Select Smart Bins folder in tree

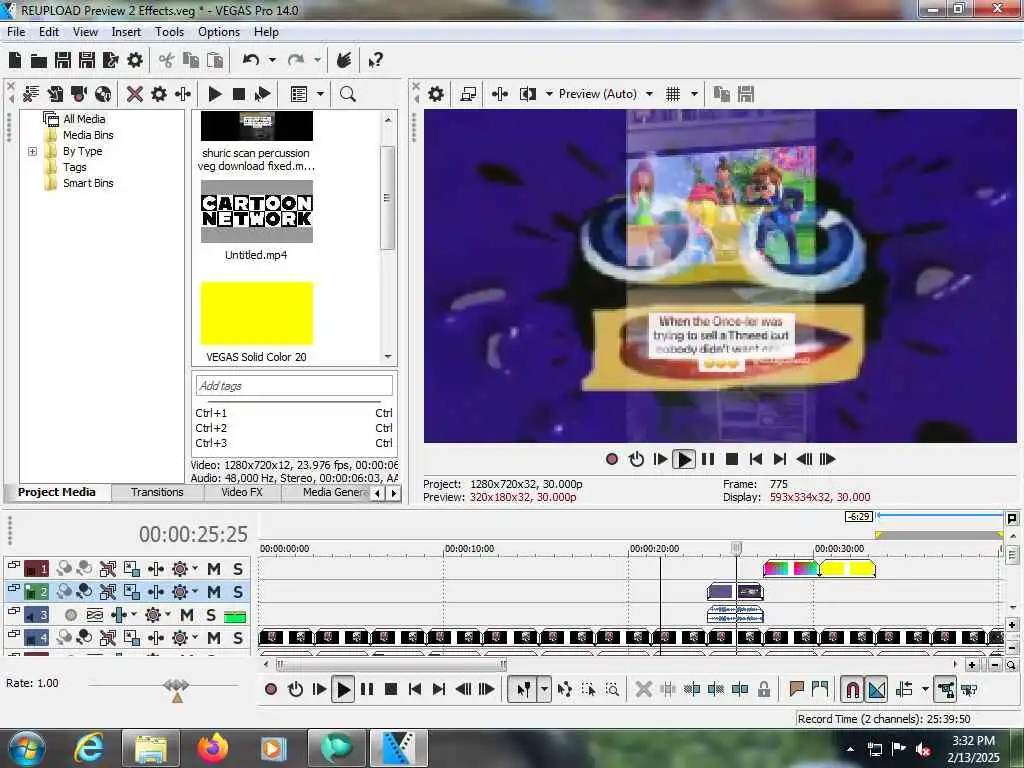click(x=88, y=184)
